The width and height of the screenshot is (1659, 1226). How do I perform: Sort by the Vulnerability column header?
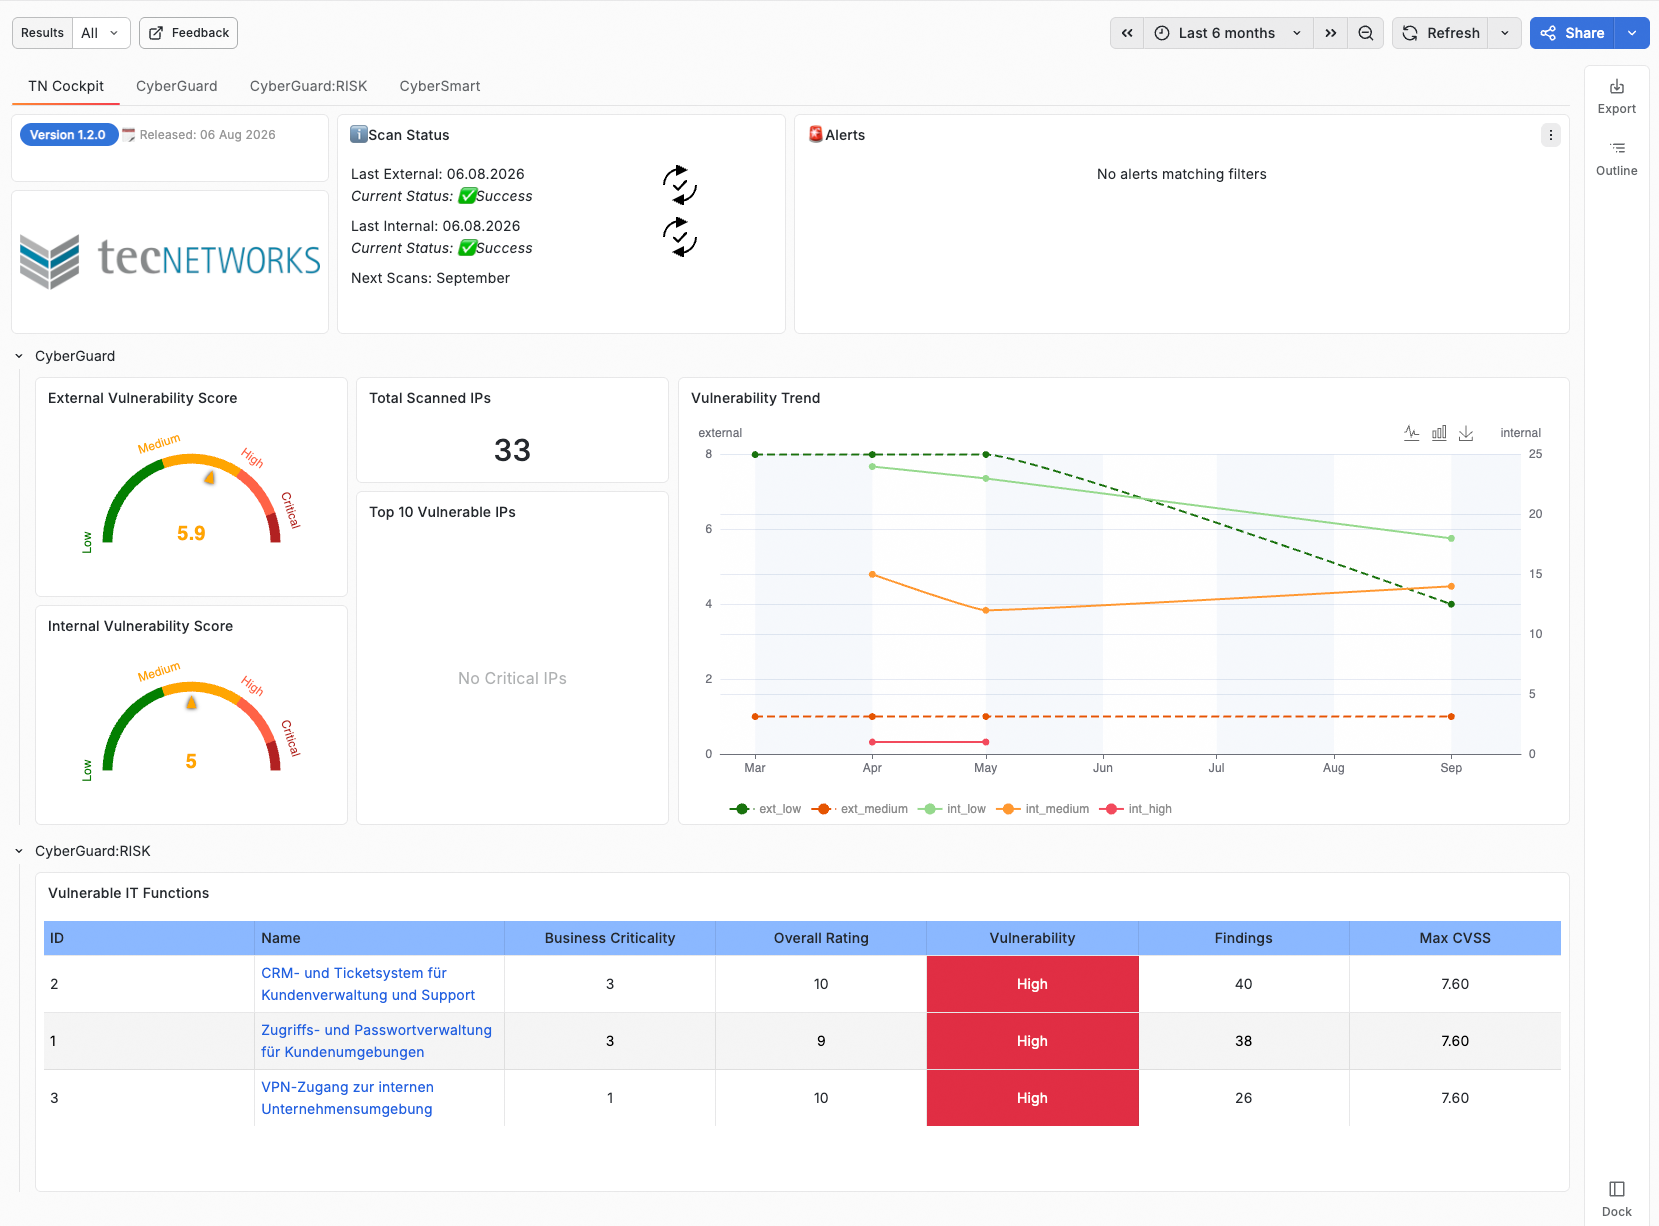[1032, 938]
